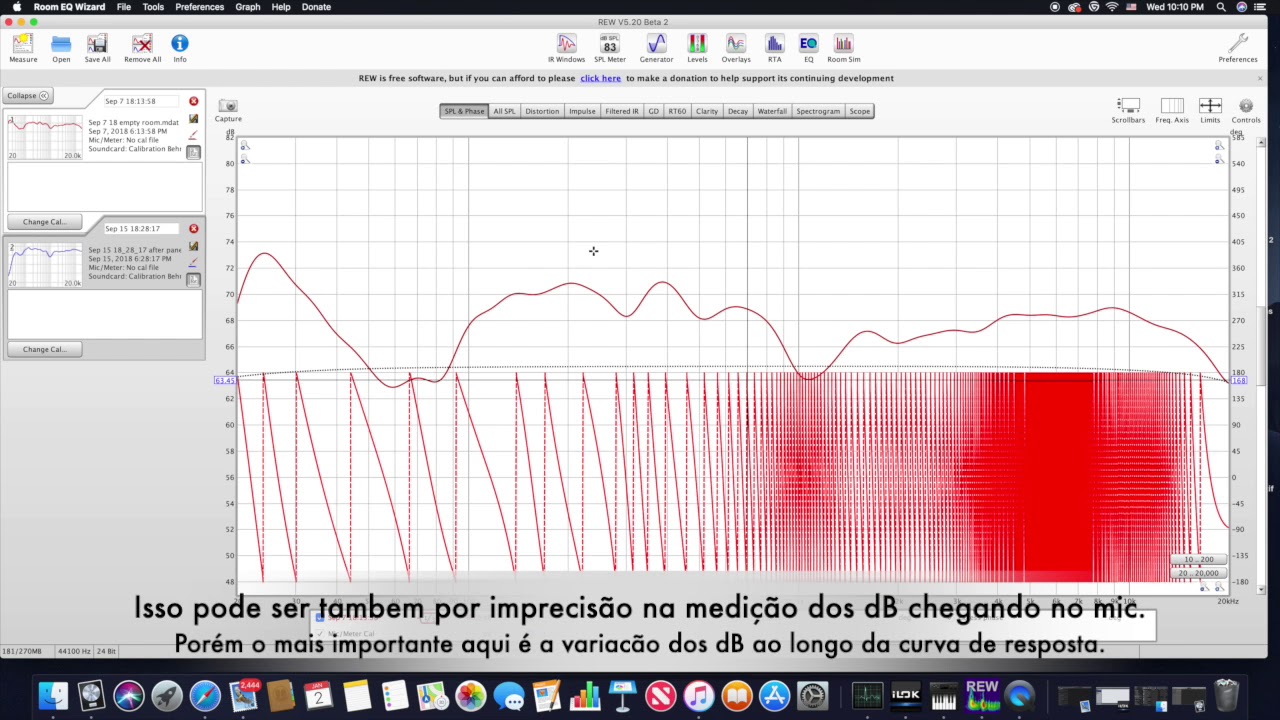Switch to the SPL & Phase tab
Viewport: 1280px width, 720px height.
(464, 111)
